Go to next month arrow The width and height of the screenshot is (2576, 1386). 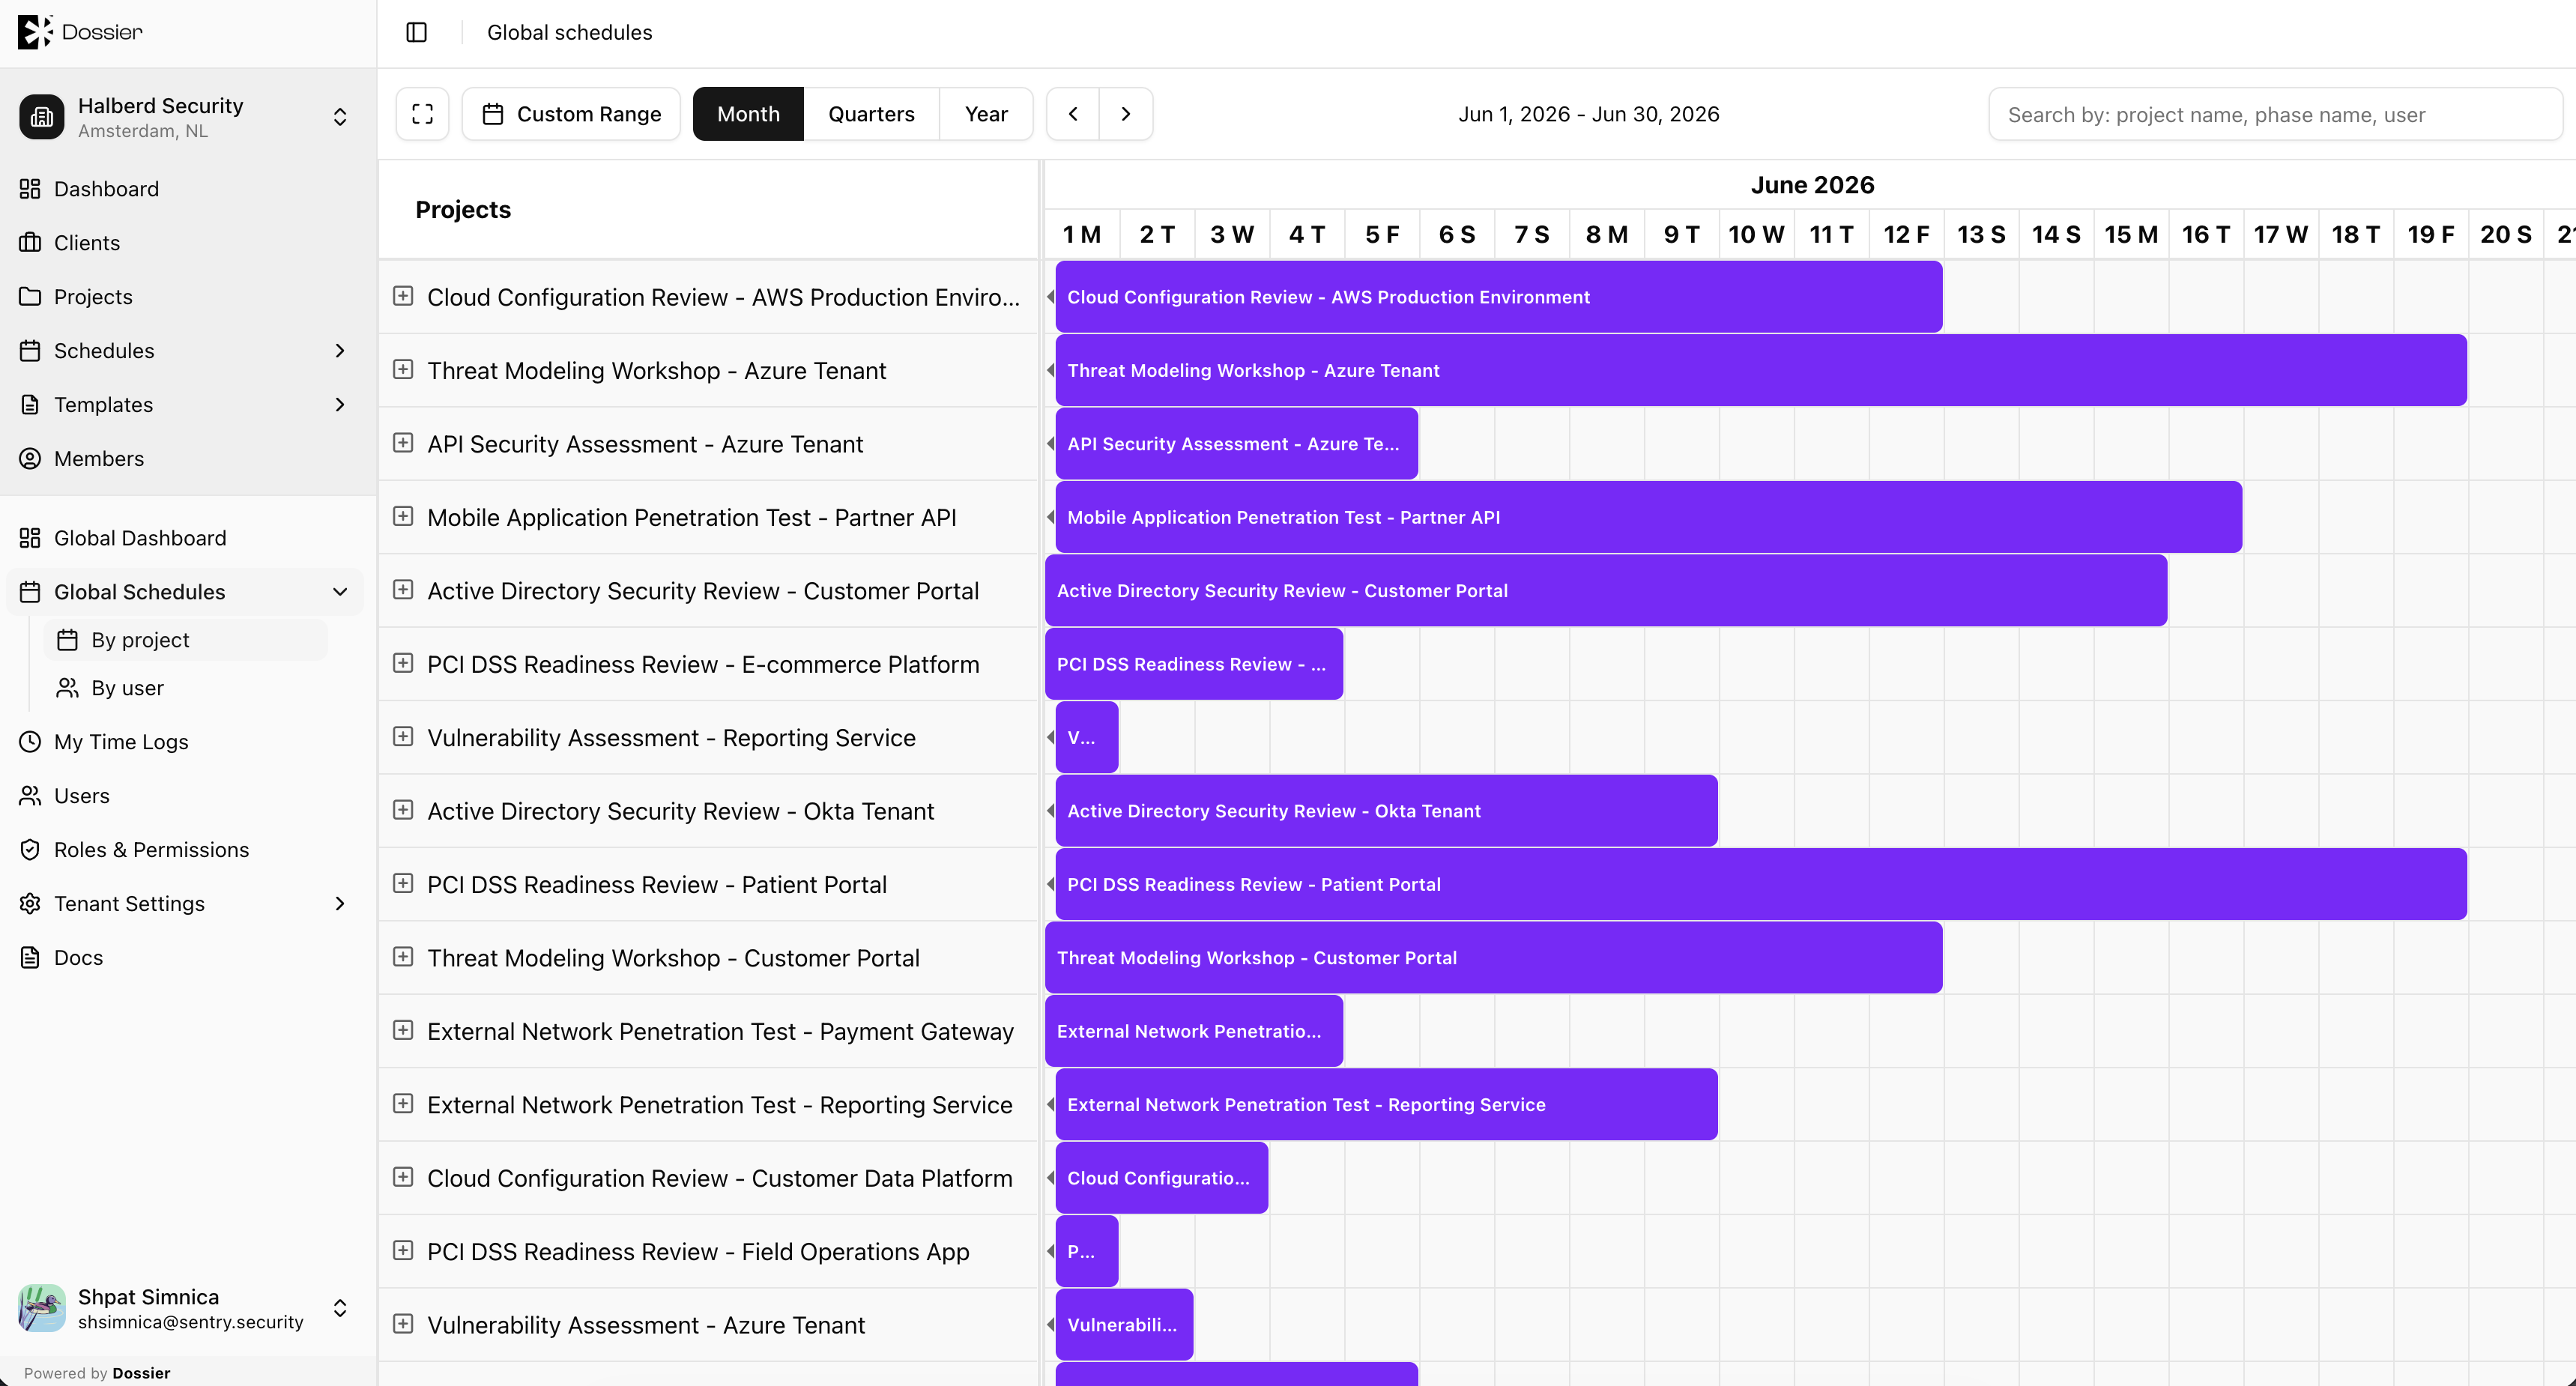1126,114
